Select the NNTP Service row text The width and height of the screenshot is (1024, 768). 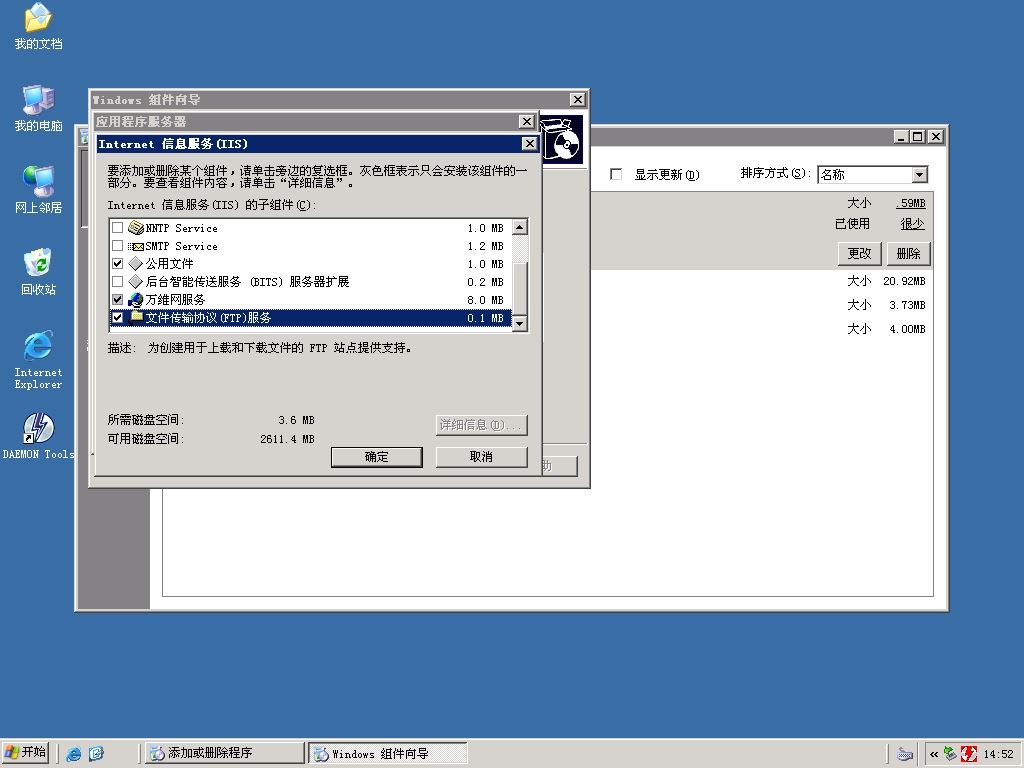(182, 228)
